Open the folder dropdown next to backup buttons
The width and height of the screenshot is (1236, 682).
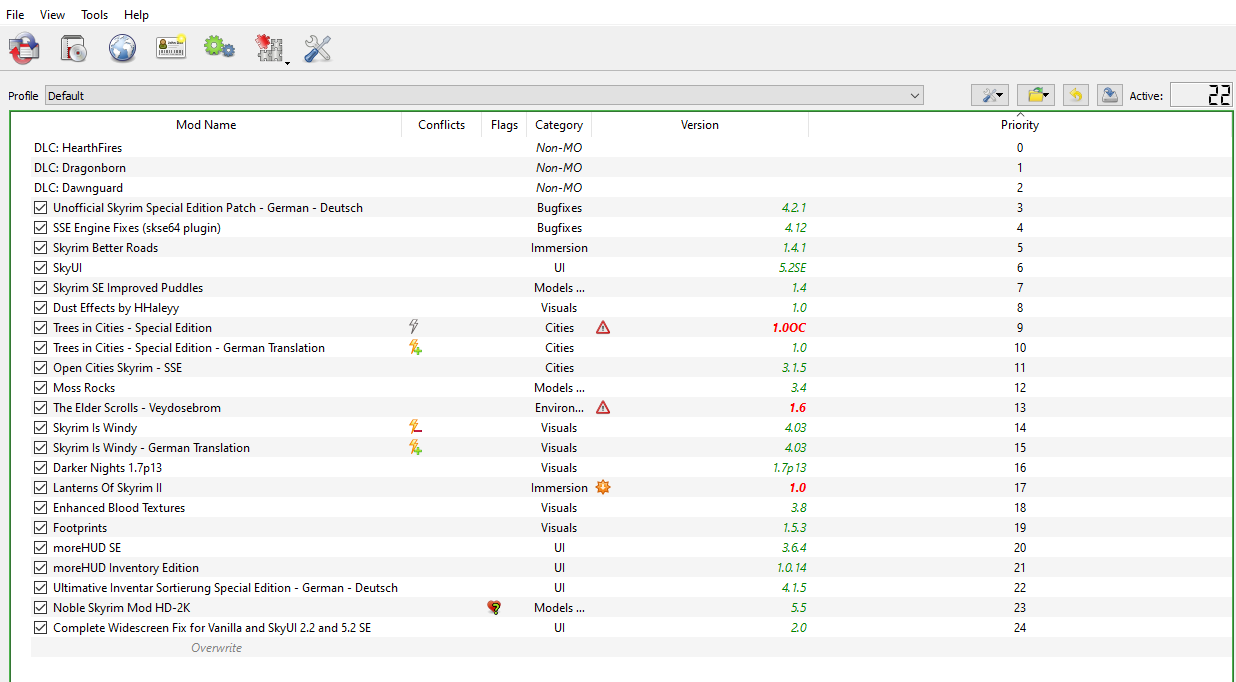click(x=1037, y=95)
